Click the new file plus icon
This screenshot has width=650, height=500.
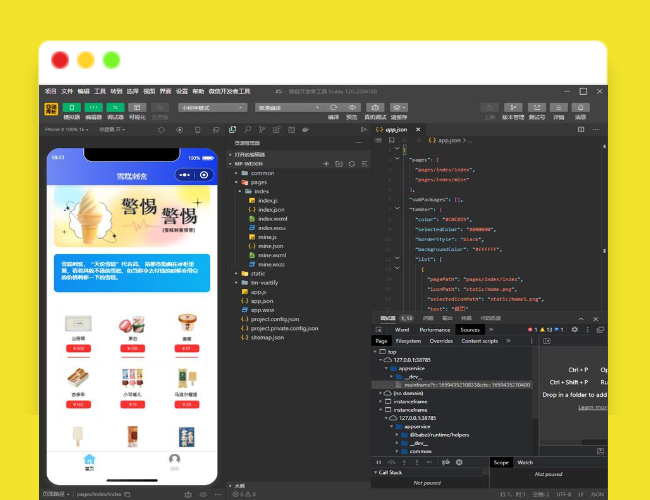326,163
